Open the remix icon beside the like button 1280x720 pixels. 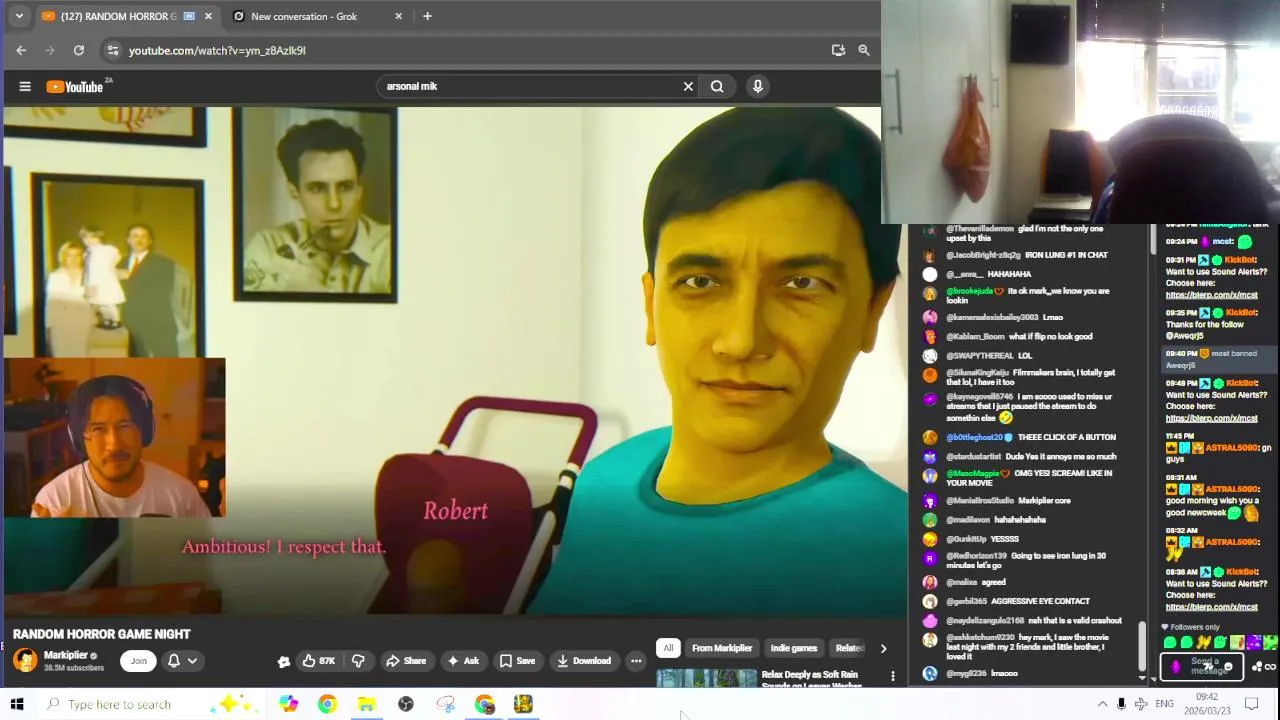pyautogui.click(x=284, y=661)
